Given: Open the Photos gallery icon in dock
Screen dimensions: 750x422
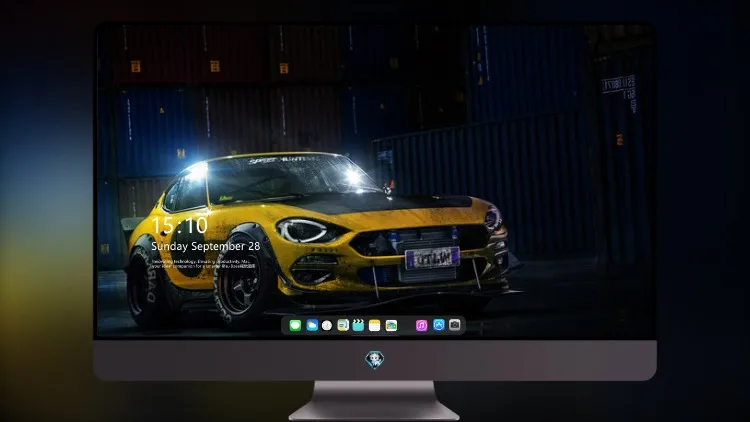Looking at the screenshot, I should click(x=391, y=325).
